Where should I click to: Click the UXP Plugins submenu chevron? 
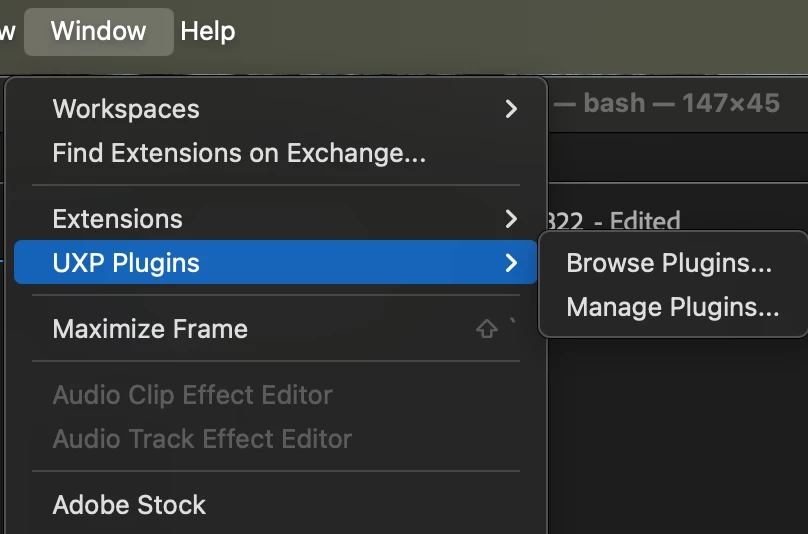pyautogui.click(x=511, y=263)
